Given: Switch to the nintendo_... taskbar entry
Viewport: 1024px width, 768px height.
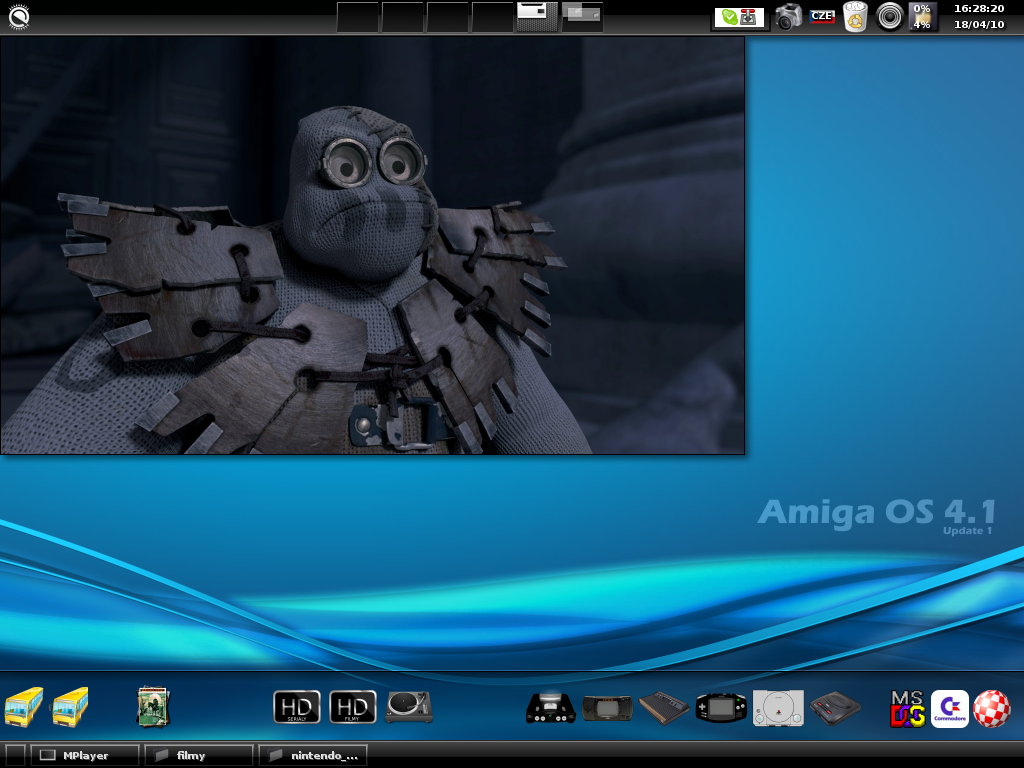Looking at the screenshot, I should (x=312, y=756).
